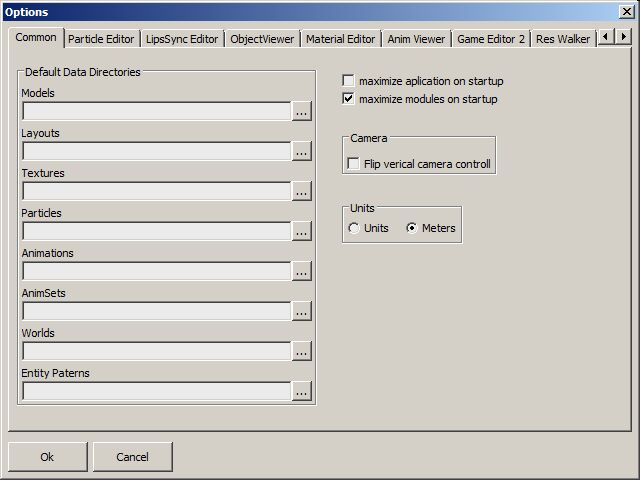
Task: Uncheck maximize modules on startup
Action: click(x=349, y=99)
